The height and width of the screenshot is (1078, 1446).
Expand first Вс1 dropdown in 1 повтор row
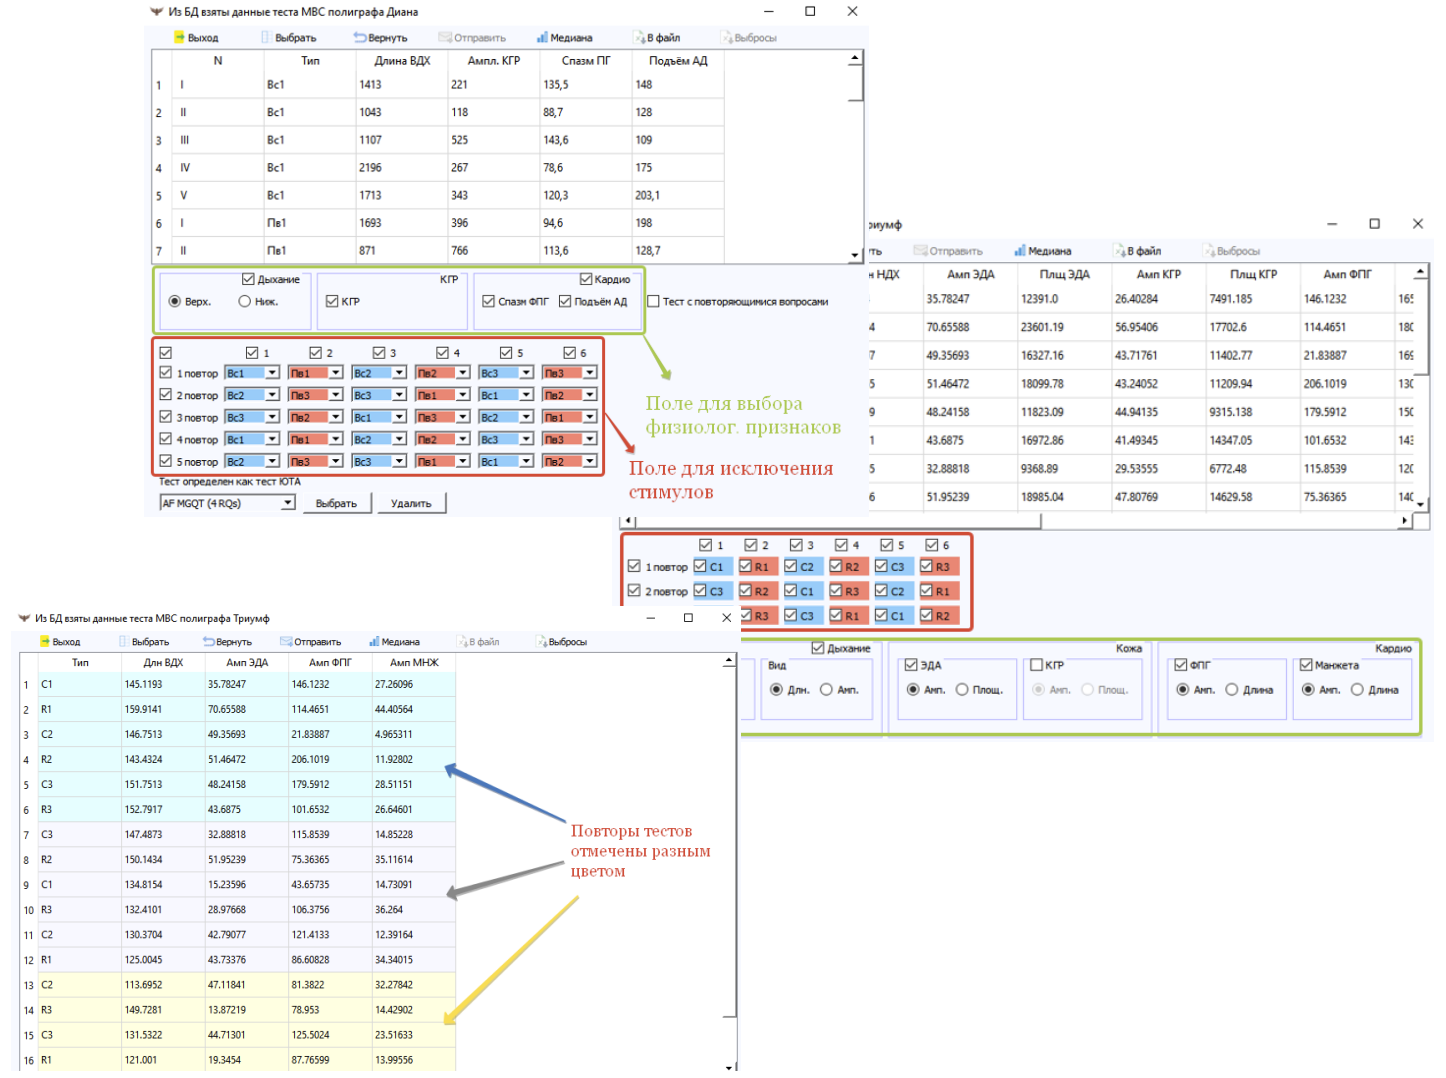click(x=272, y=373)
